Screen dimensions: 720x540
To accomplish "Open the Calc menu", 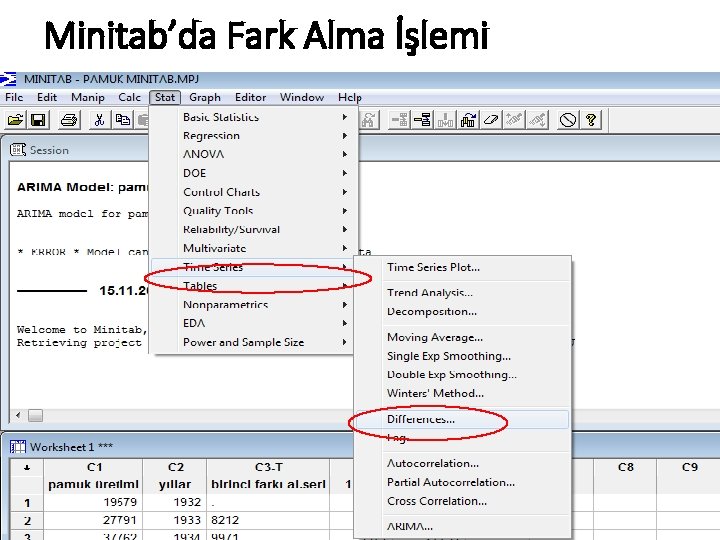I will tap(129, 97).
